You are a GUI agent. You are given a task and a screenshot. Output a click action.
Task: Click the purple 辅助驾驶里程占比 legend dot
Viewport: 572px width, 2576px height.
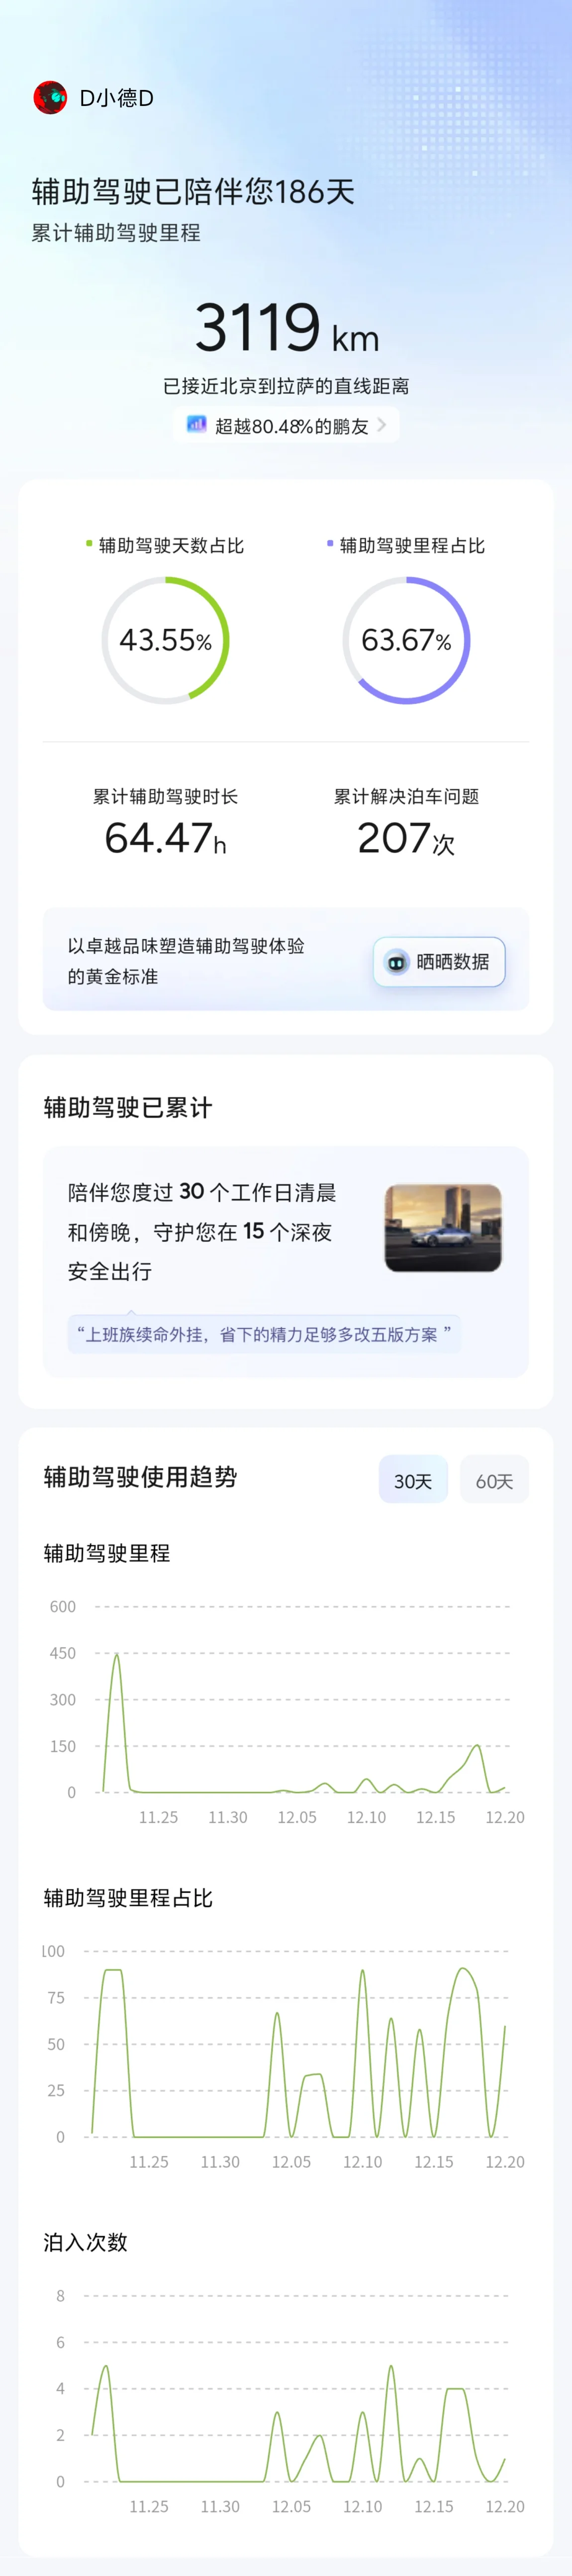(330, 544)
